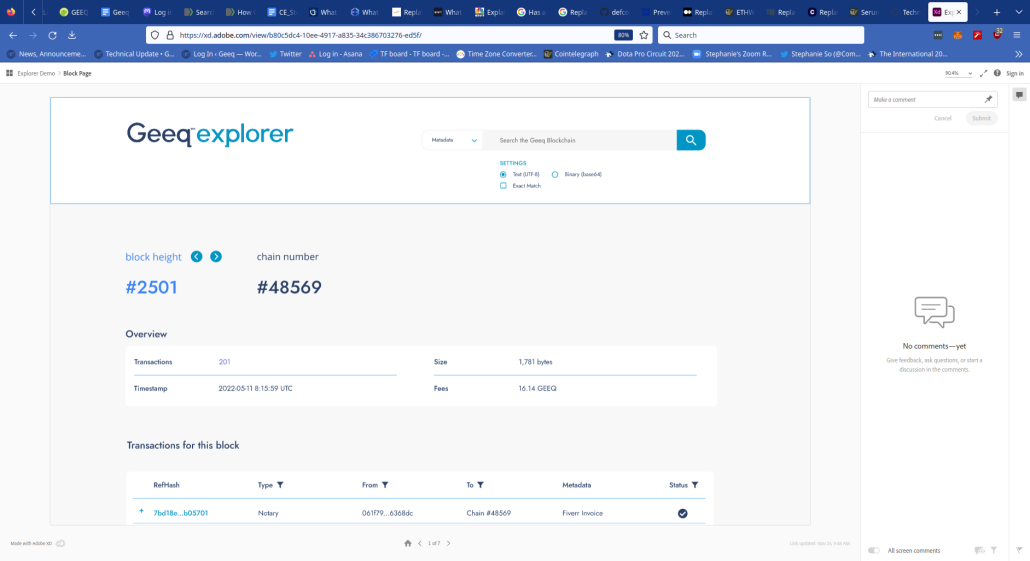Click the 16.14 GEEQ fees value

coord(537,388)
